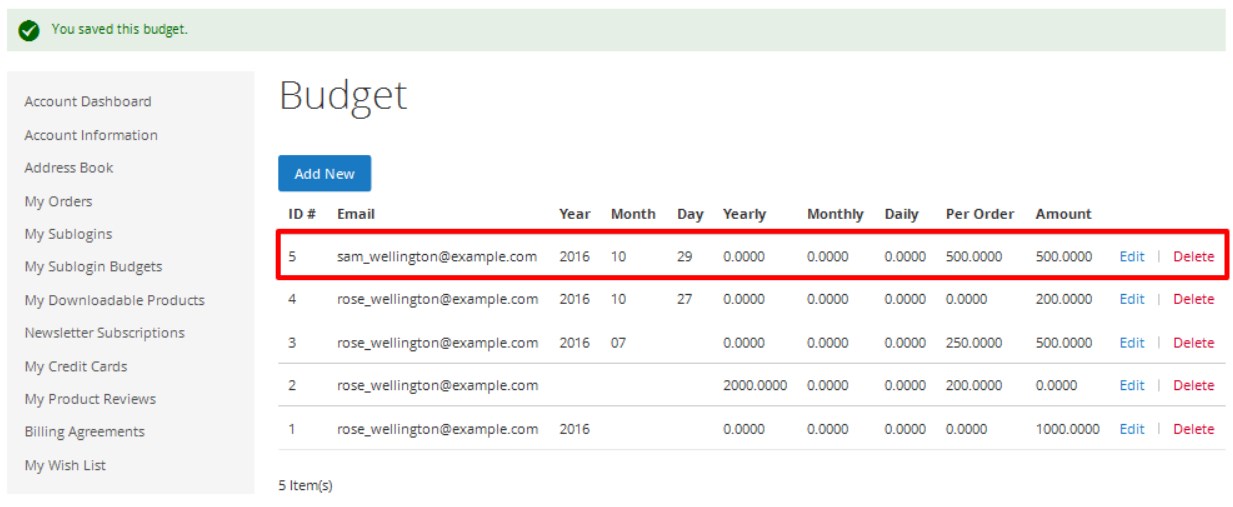The image size is (1233, 507).
Task: Delete budget with ID 3
Action: 1193,342
